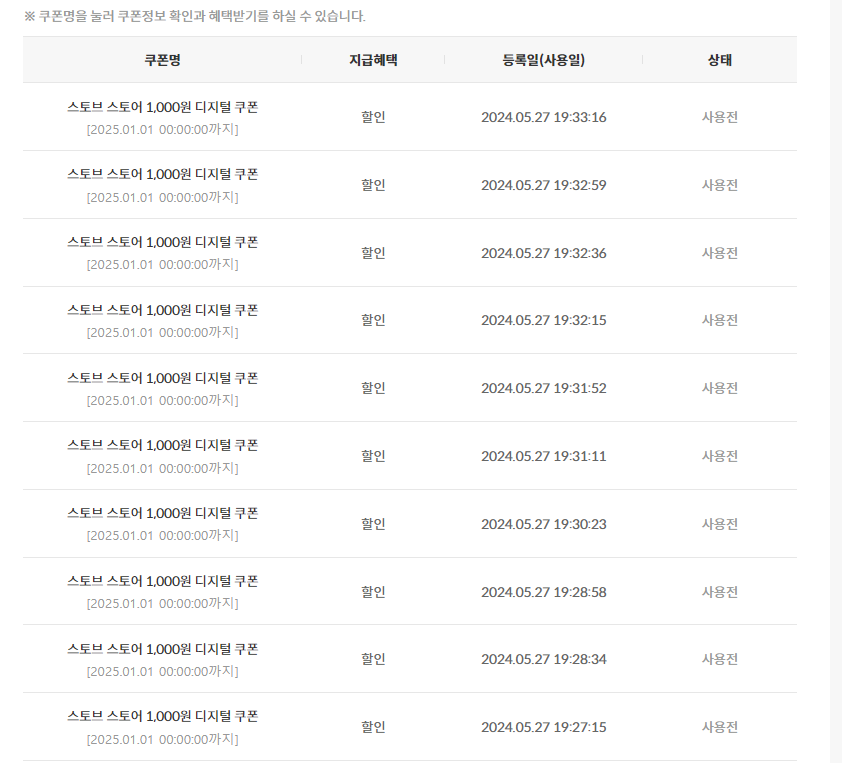
Task: Open the coupon registered at 19:28:34
Action: pos(162,650)
